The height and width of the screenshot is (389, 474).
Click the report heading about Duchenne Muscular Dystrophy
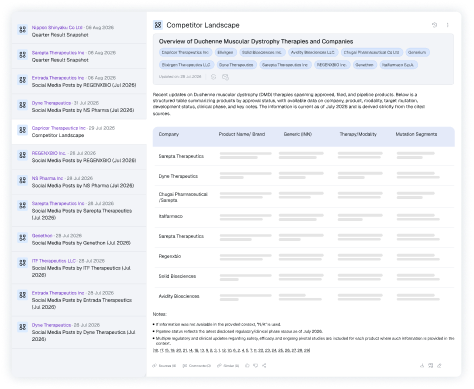256,41
